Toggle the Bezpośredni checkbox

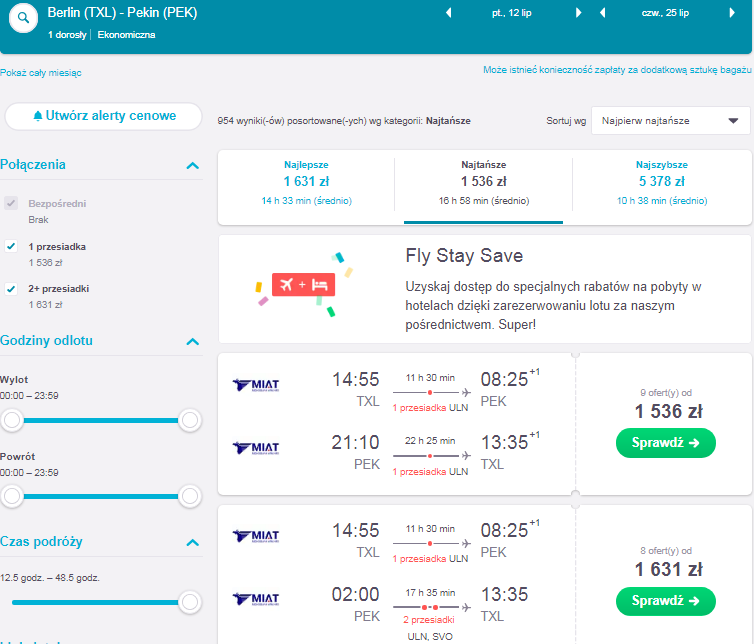[11, 203]
